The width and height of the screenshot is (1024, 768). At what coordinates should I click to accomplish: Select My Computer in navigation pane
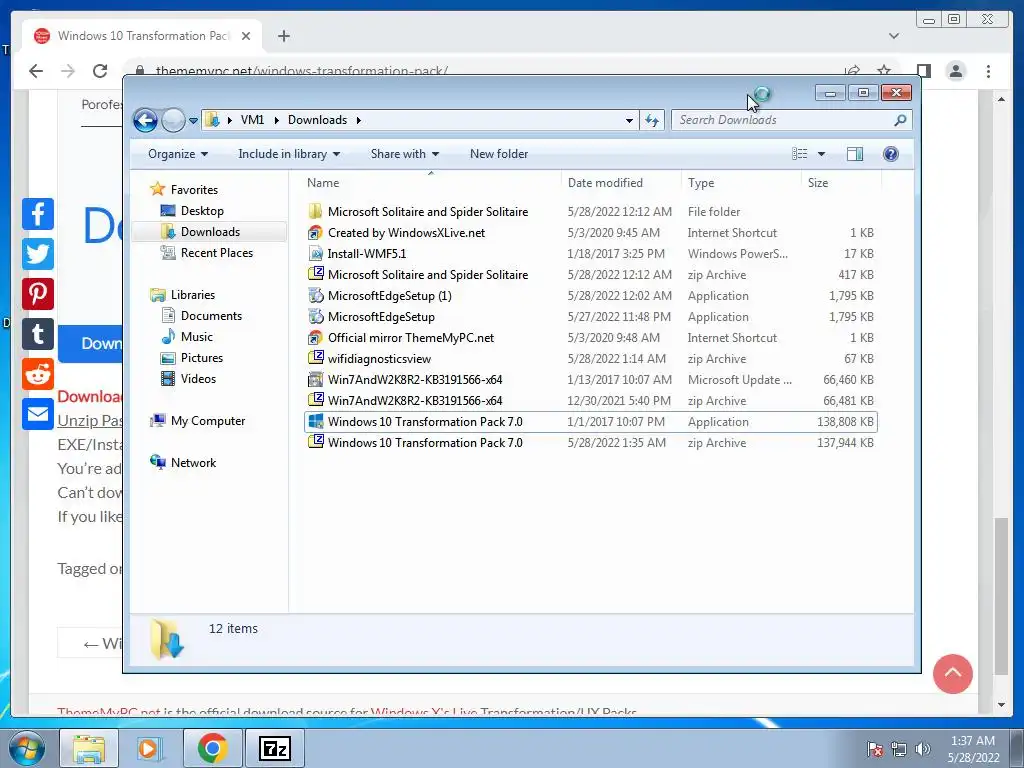[208, 421]
